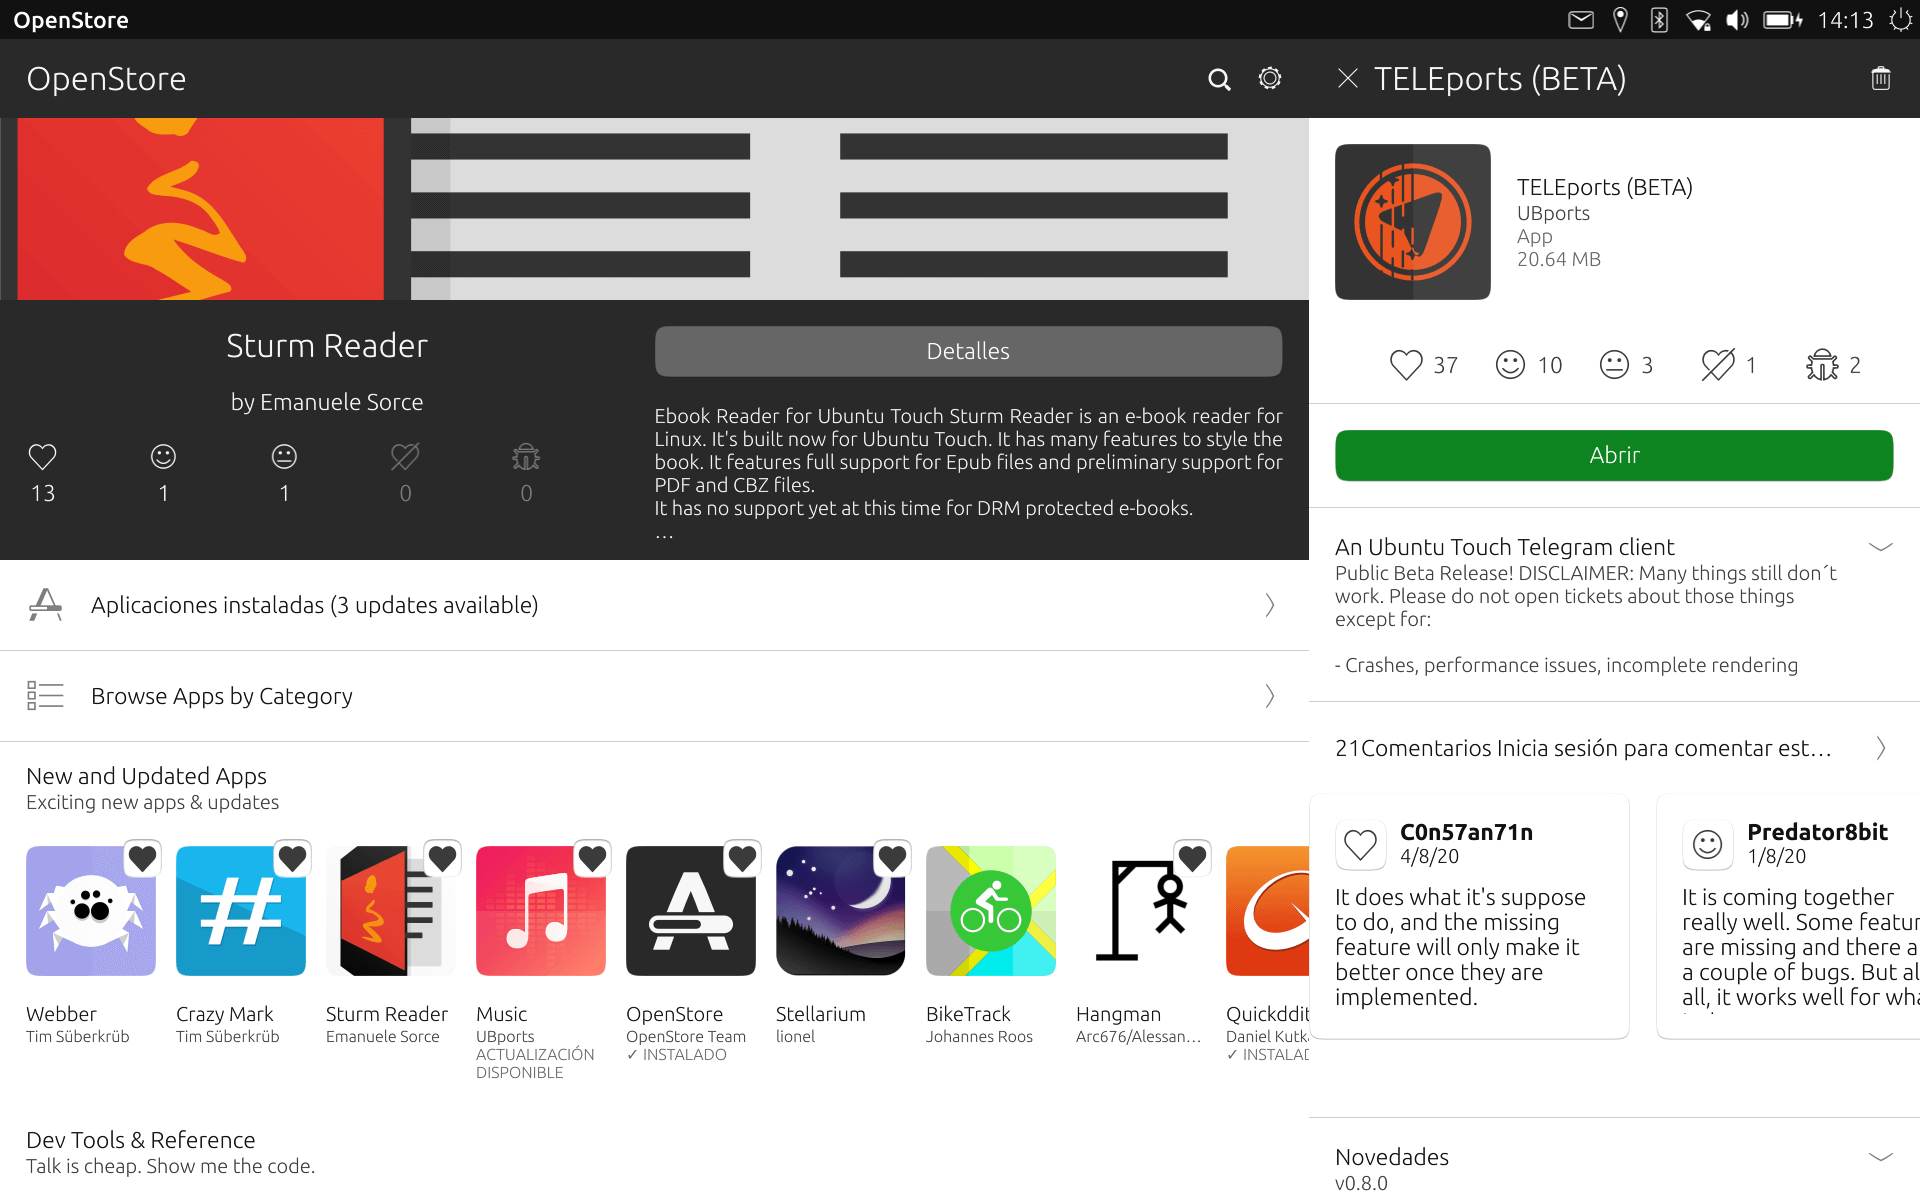Toggle the heart badge on the Webber app
The image size is (1920, 1200).
coord(142,858)
